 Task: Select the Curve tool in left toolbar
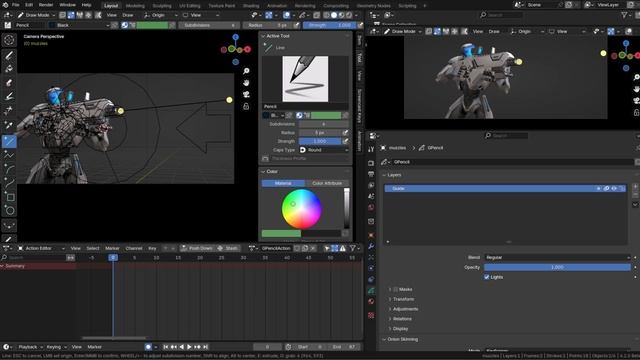9,183
